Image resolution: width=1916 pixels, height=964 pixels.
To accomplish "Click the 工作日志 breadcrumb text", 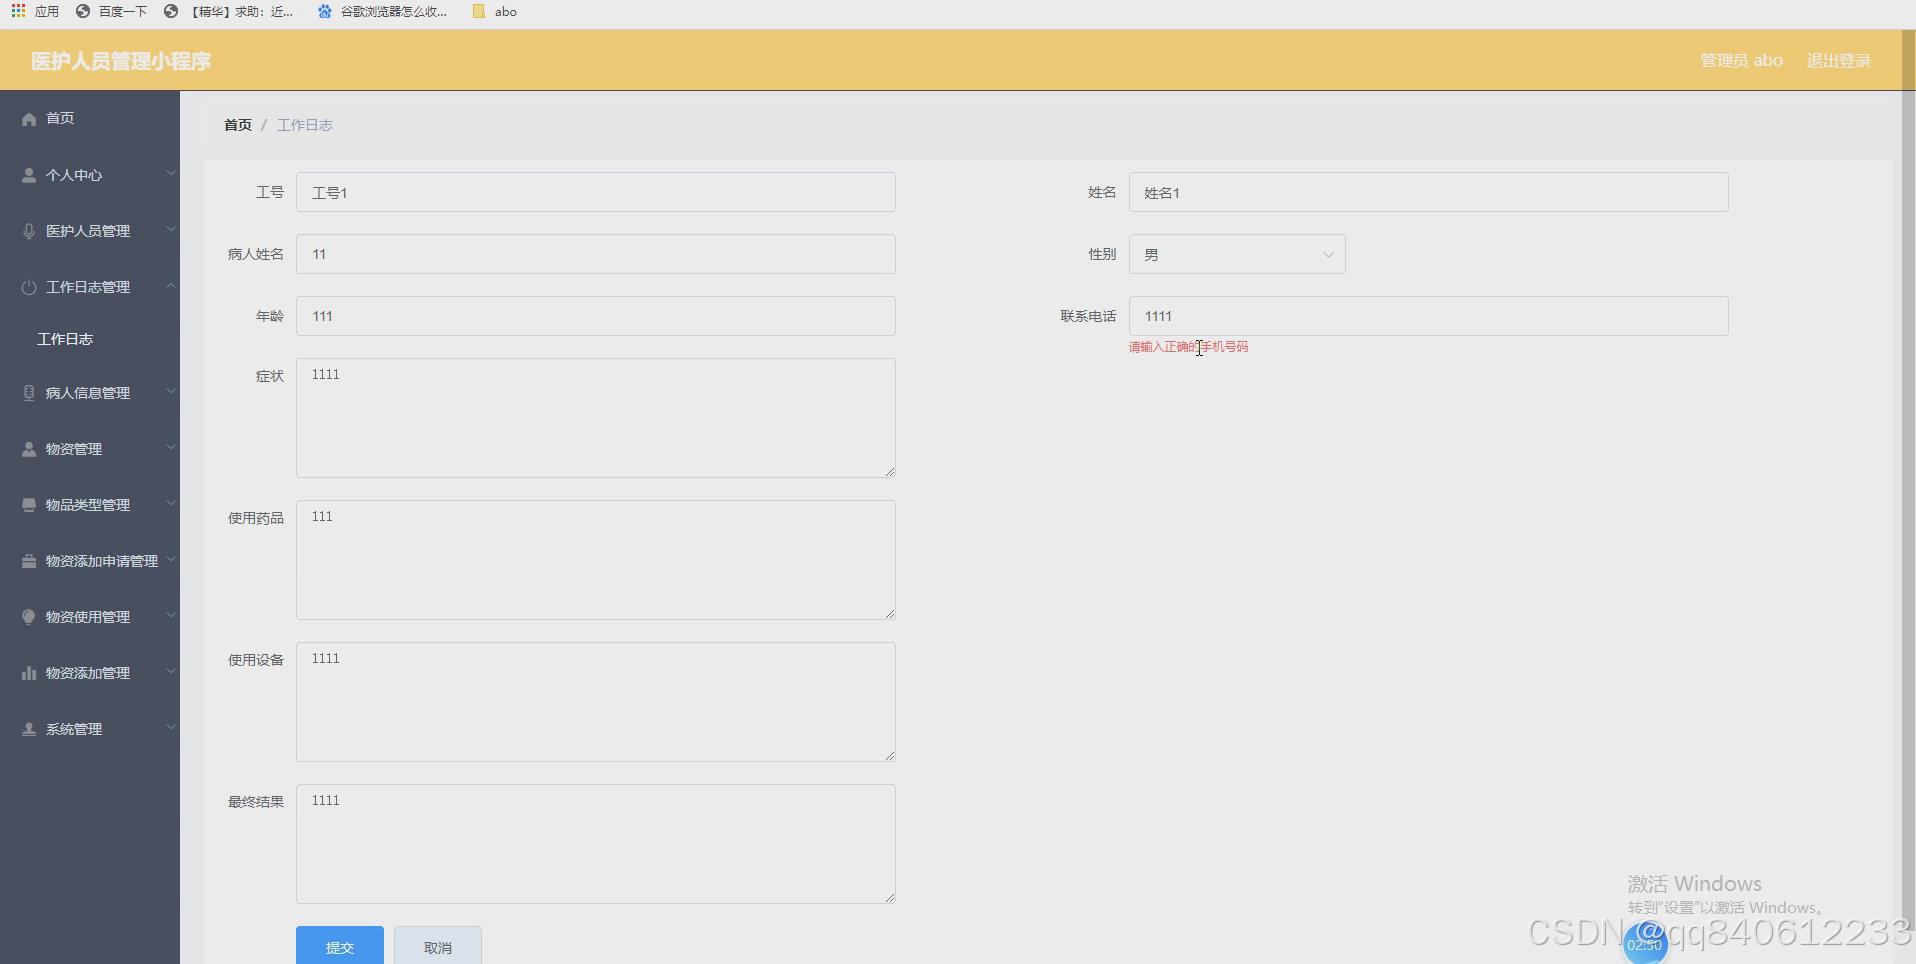I will (x=305, y=125).
